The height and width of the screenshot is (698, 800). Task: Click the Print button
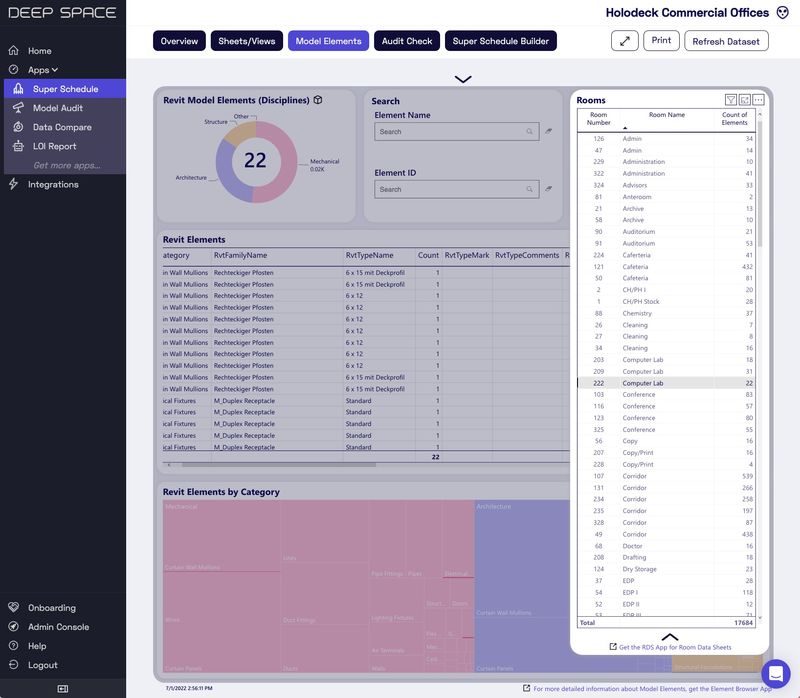661,40
